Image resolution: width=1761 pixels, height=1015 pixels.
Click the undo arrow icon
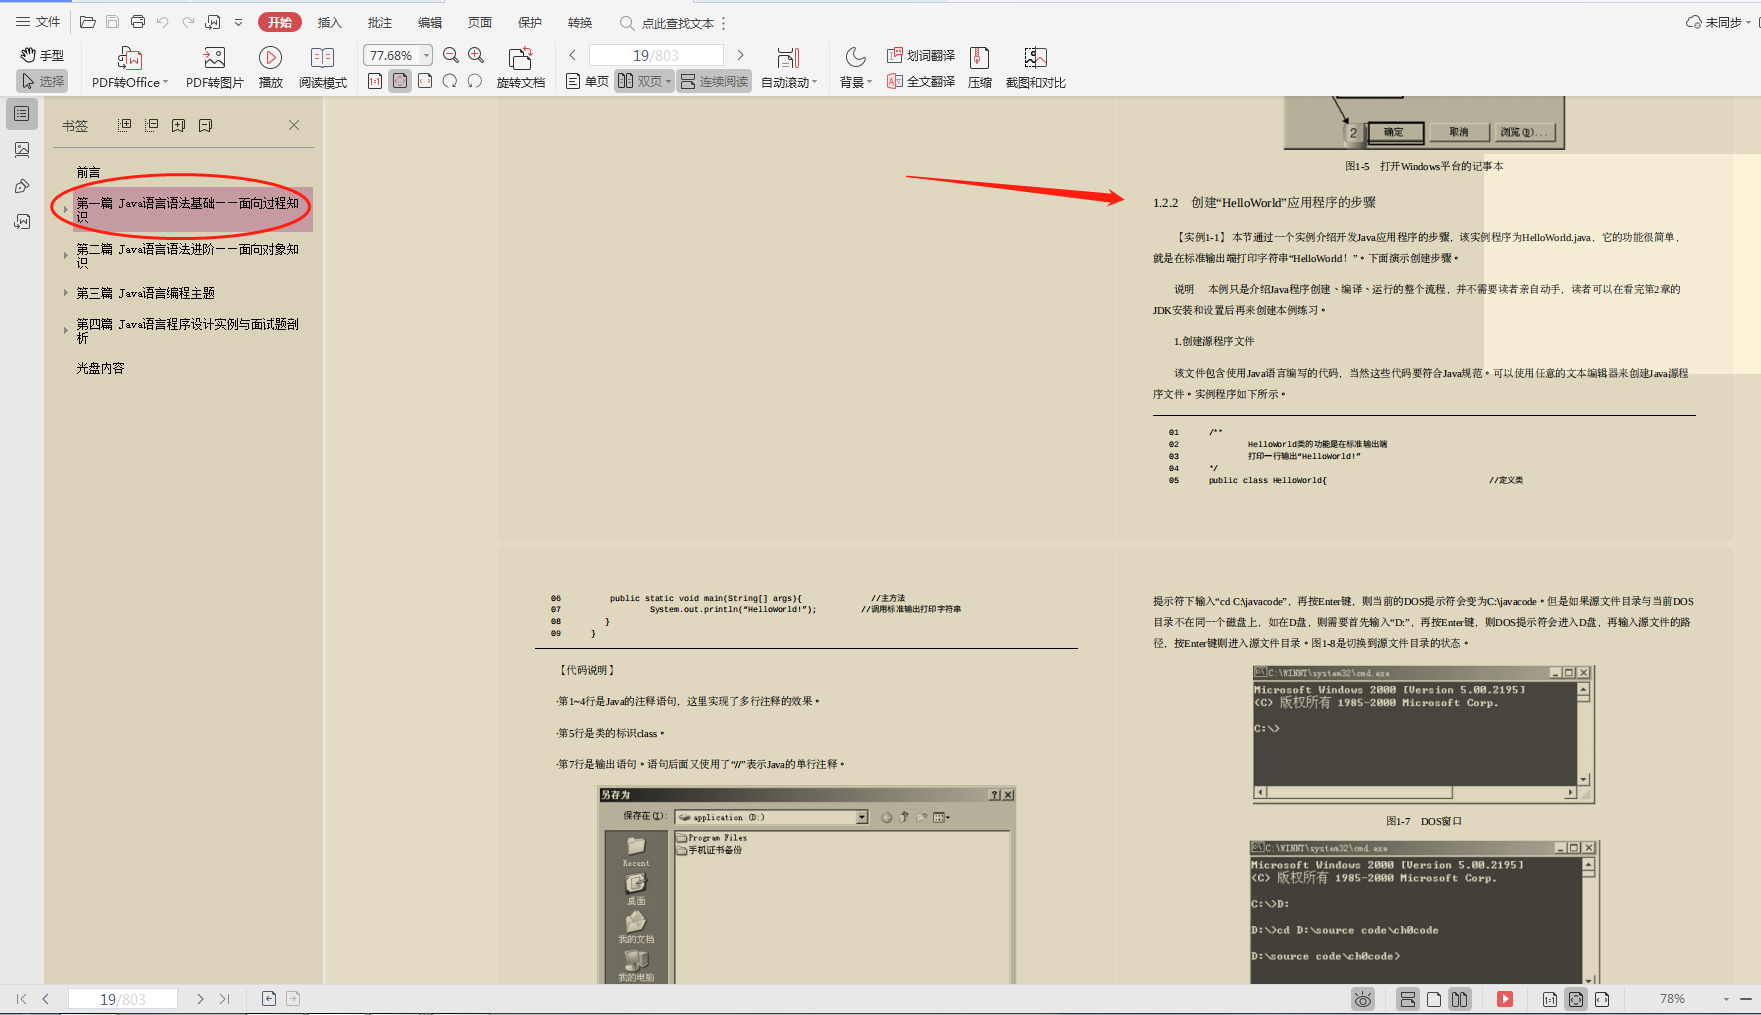coord(163,22)
